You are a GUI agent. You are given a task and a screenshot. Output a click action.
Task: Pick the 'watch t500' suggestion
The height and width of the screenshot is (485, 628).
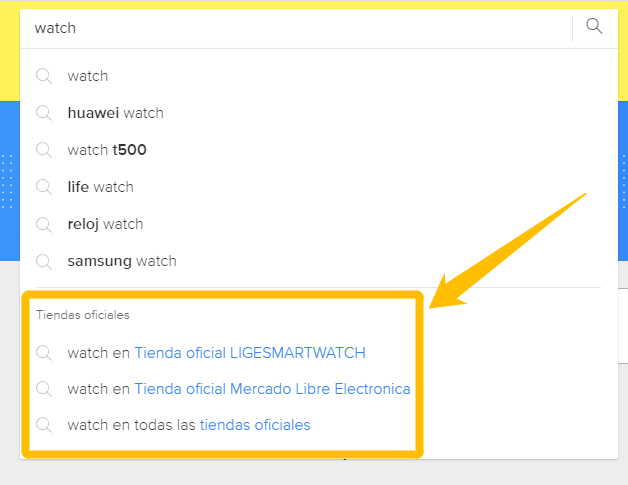tap(107, 150)
